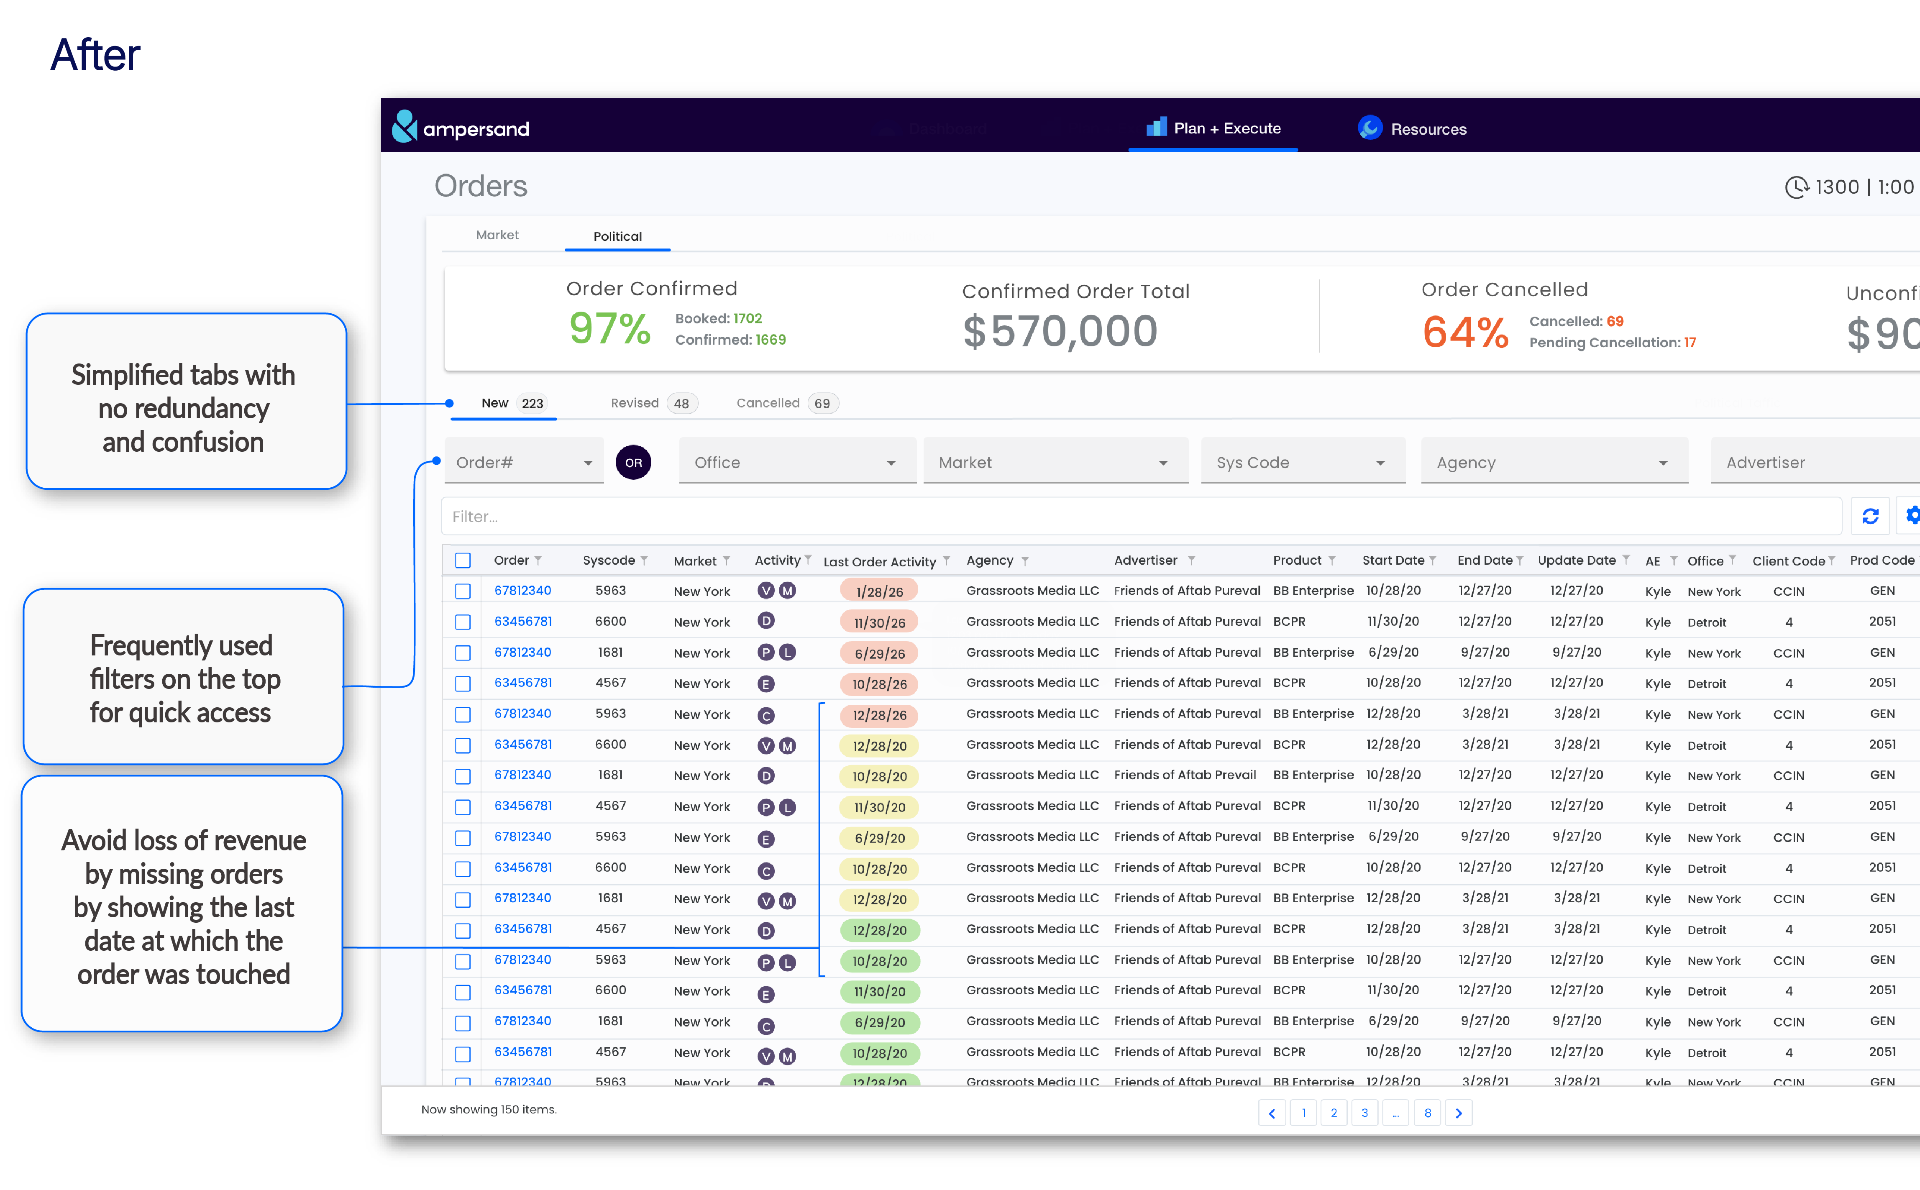This screenshot has height=1190, width=1920.
Task: Jump to page 3 in pagination
Action: pos(1365,1113)
